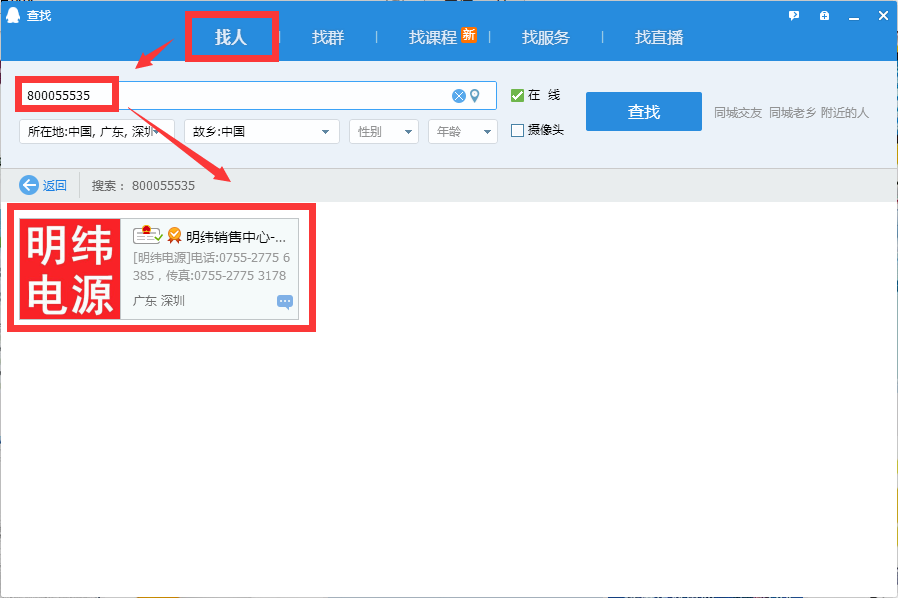This screenshot has width=898, height=598.
Task: Click the clear search text X icon
Action: [x=458, y=96]
